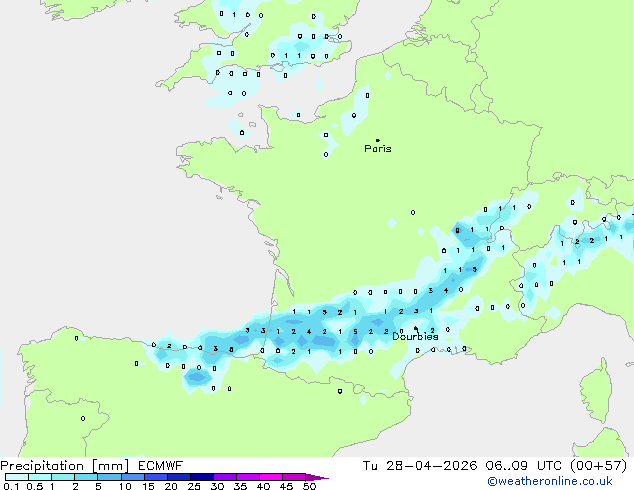This screenshot has height=490, width=634.
Task: Click the Dourbies location label
Action: click(415, 336)
